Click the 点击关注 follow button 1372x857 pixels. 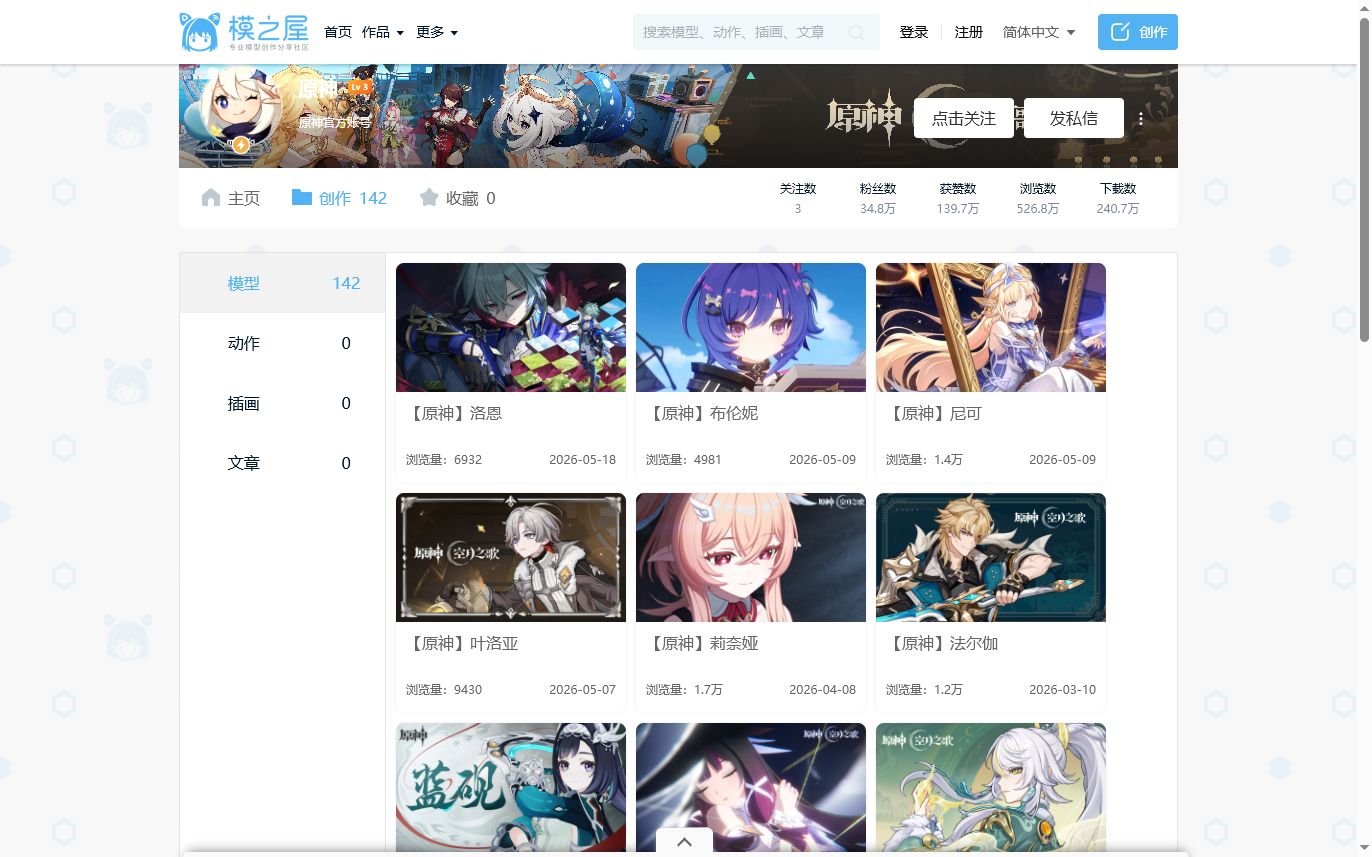[x=964, y=118]
